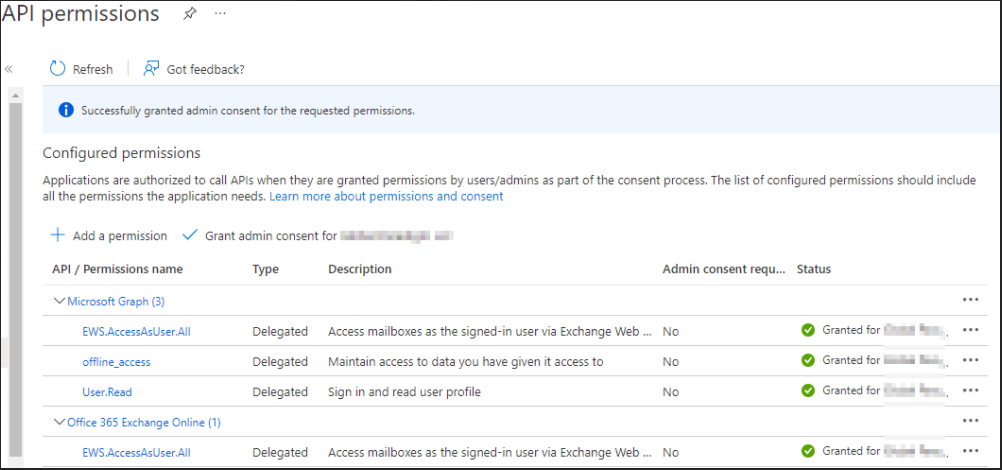Click the plus icon for Add a permission
The width and height of the screenshot is (1002, 470).
click(58, 236)
